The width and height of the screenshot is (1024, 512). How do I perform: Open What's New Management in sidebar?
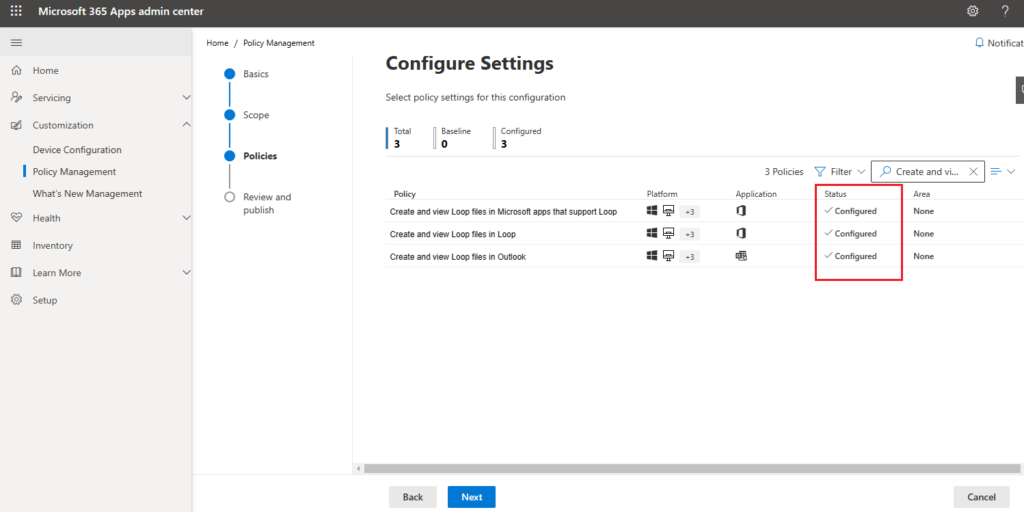click(x=88, y=194)
